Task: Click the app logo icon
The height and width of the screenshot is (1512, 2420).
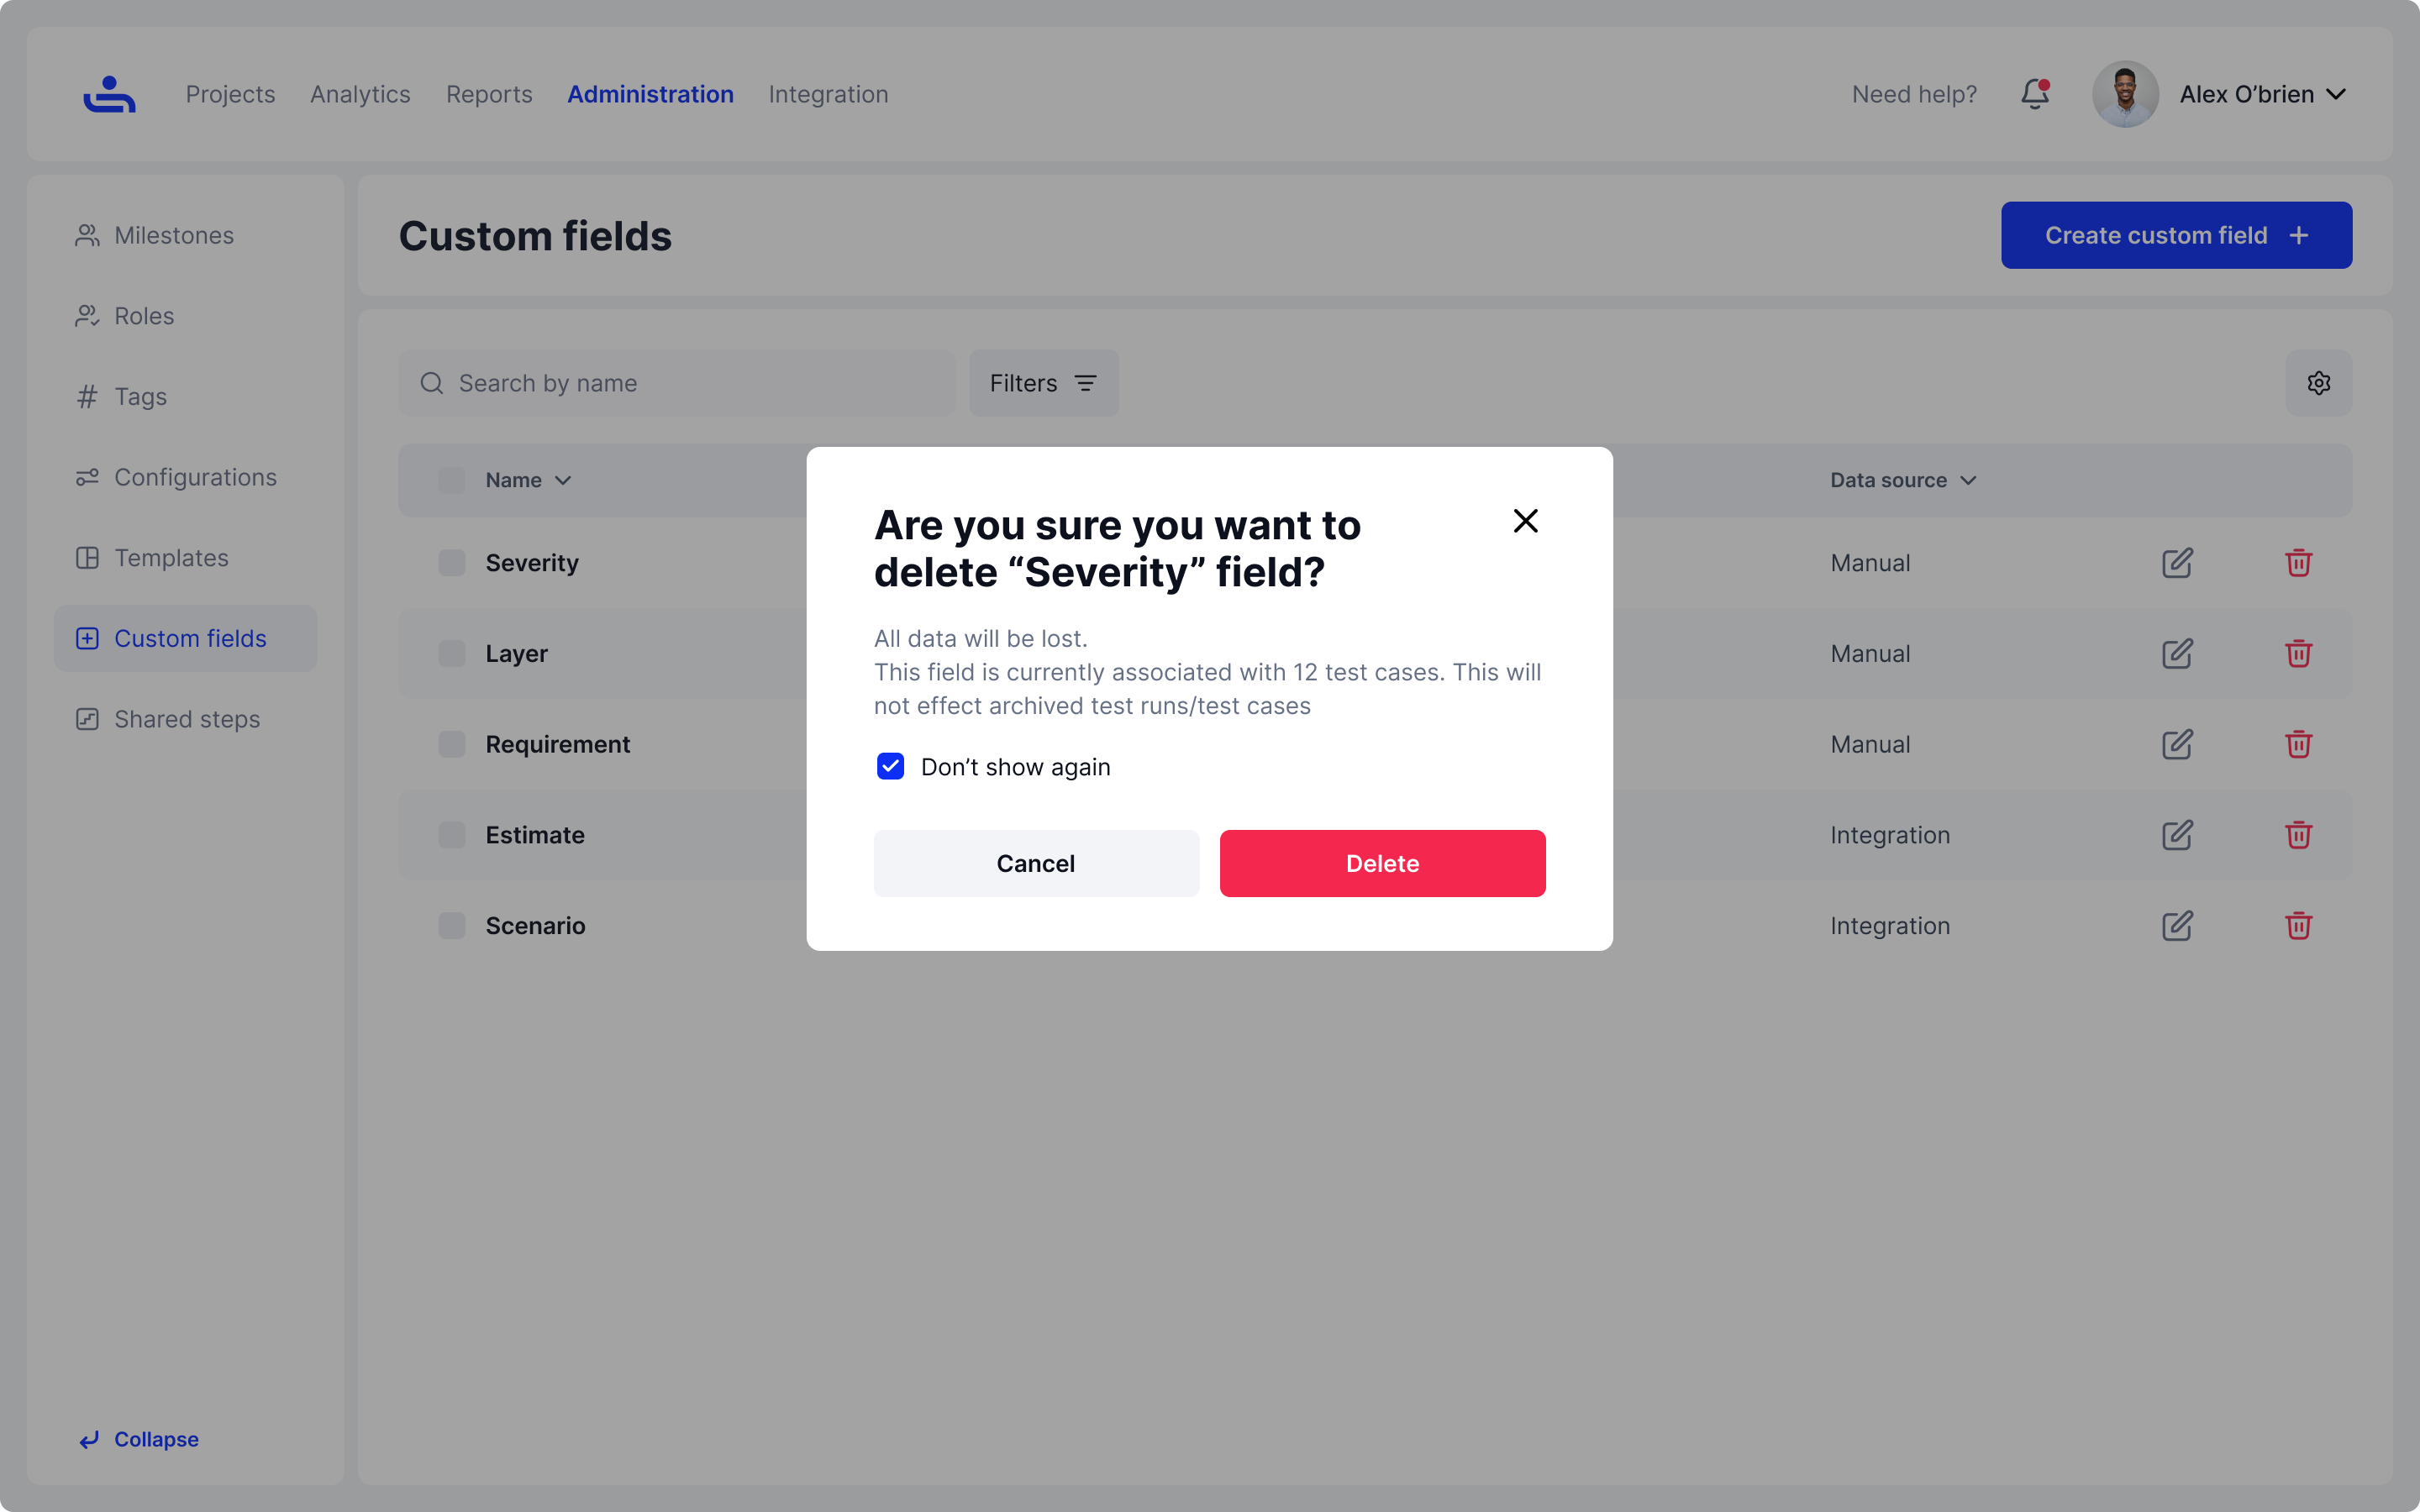Action: [109, 94]
